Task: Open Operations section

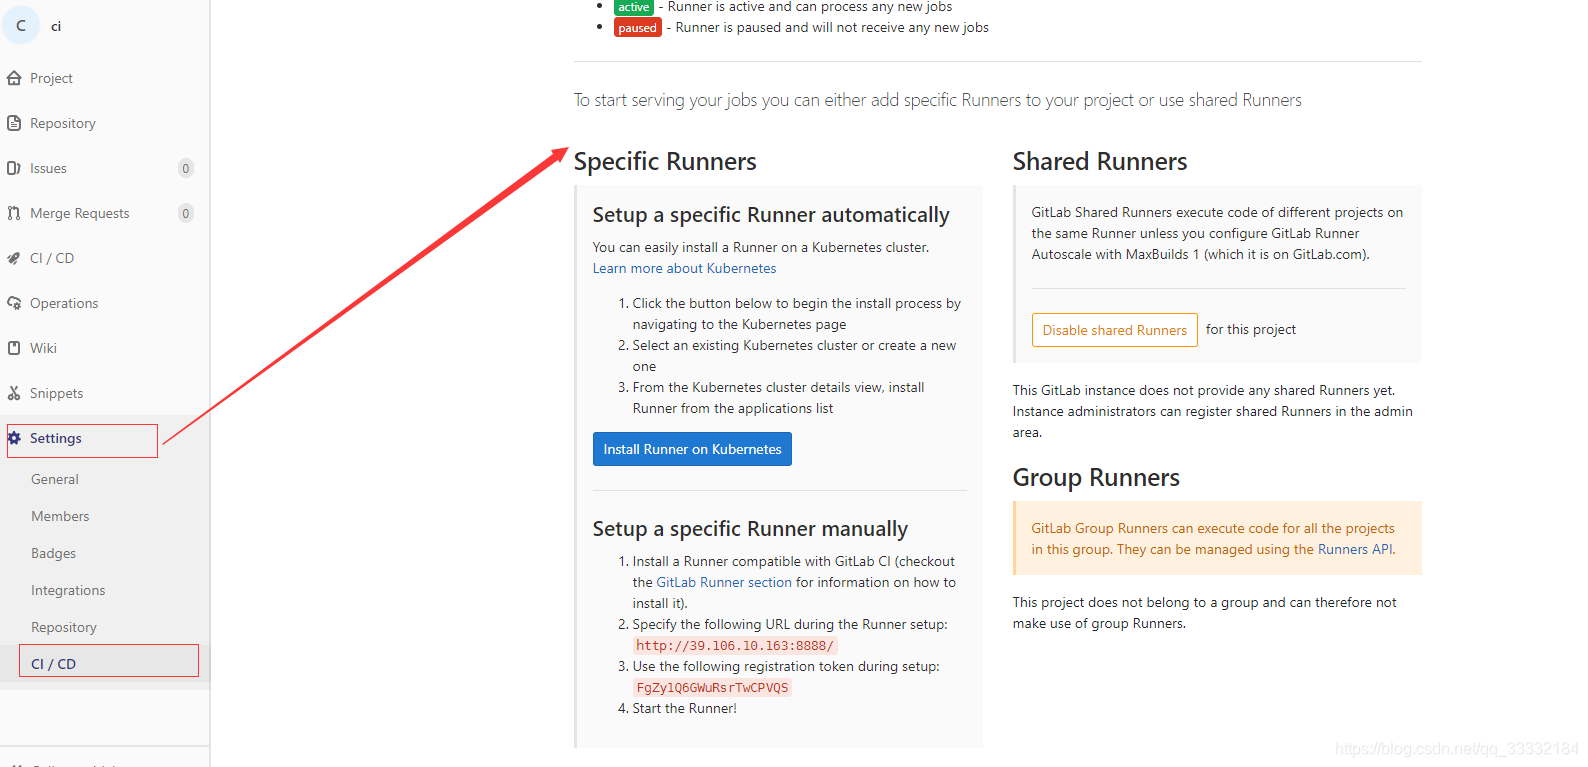Action: click(64, 303)
